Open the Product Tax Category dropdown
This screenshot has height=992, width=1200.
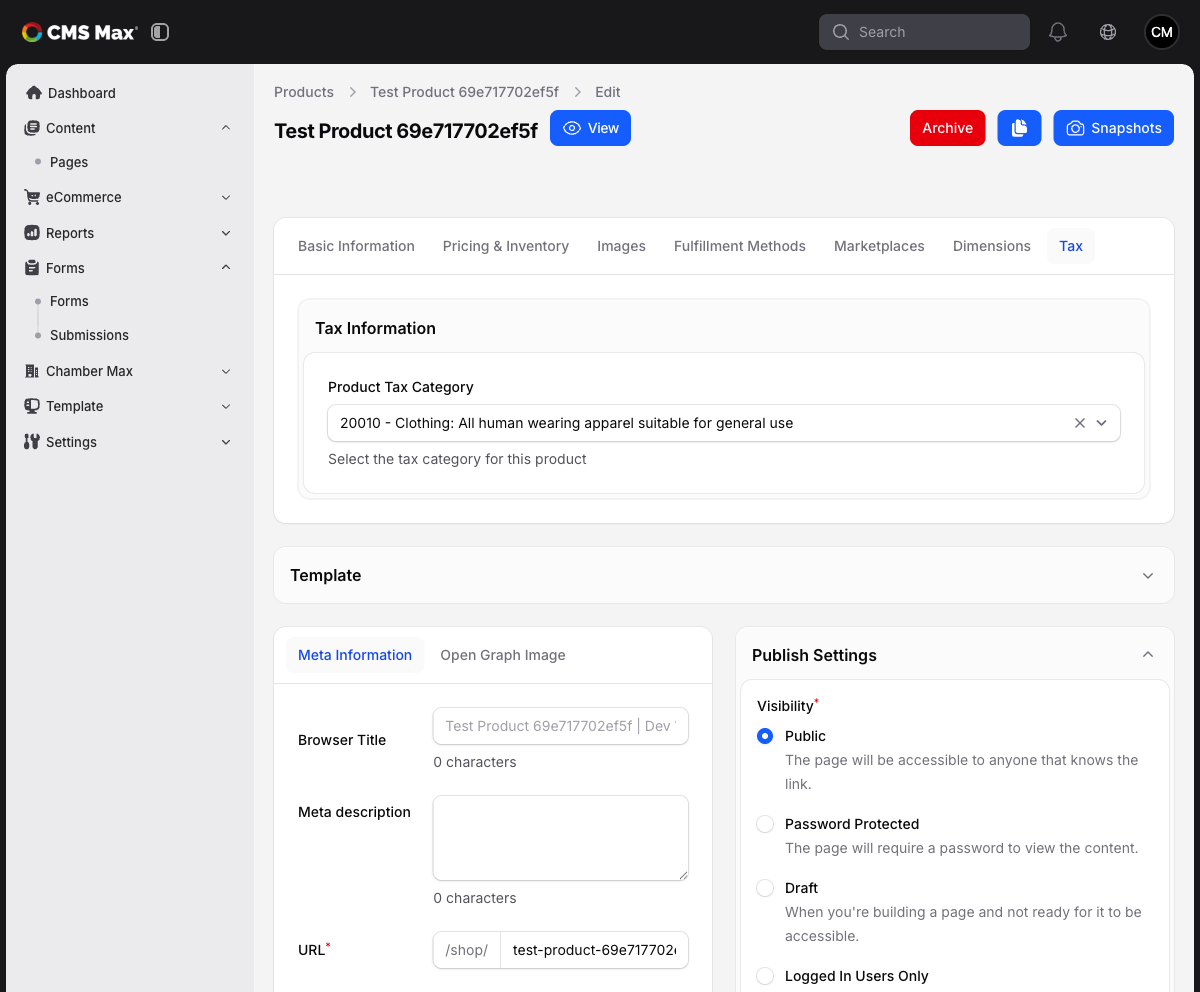pos(724,423)
